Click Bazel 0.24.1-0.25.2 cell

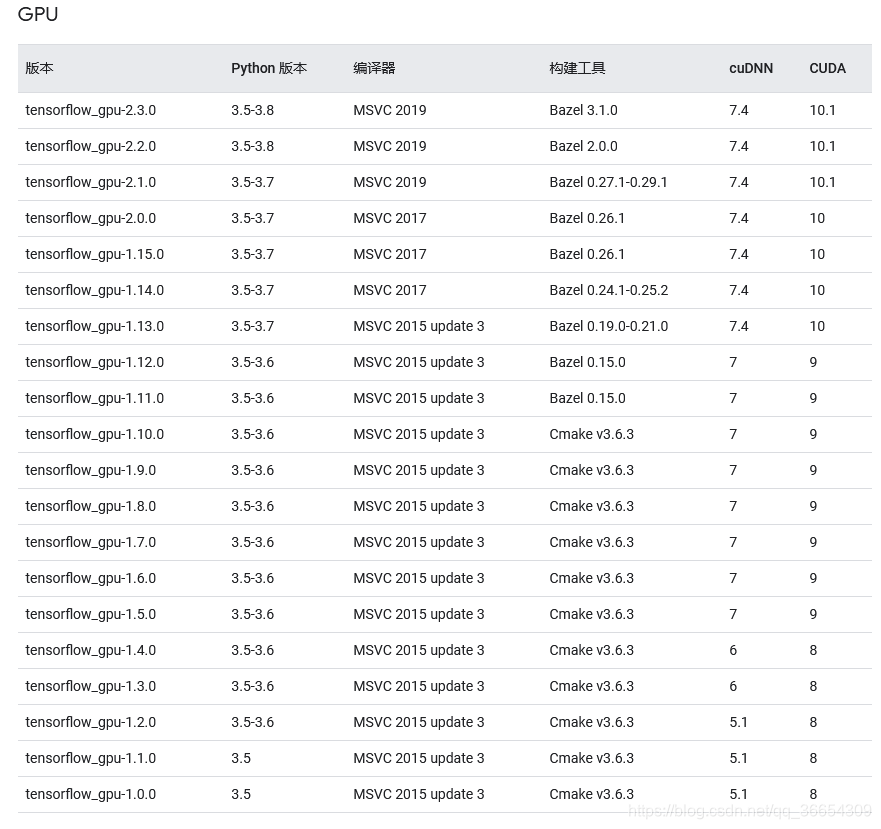(608, 290)
